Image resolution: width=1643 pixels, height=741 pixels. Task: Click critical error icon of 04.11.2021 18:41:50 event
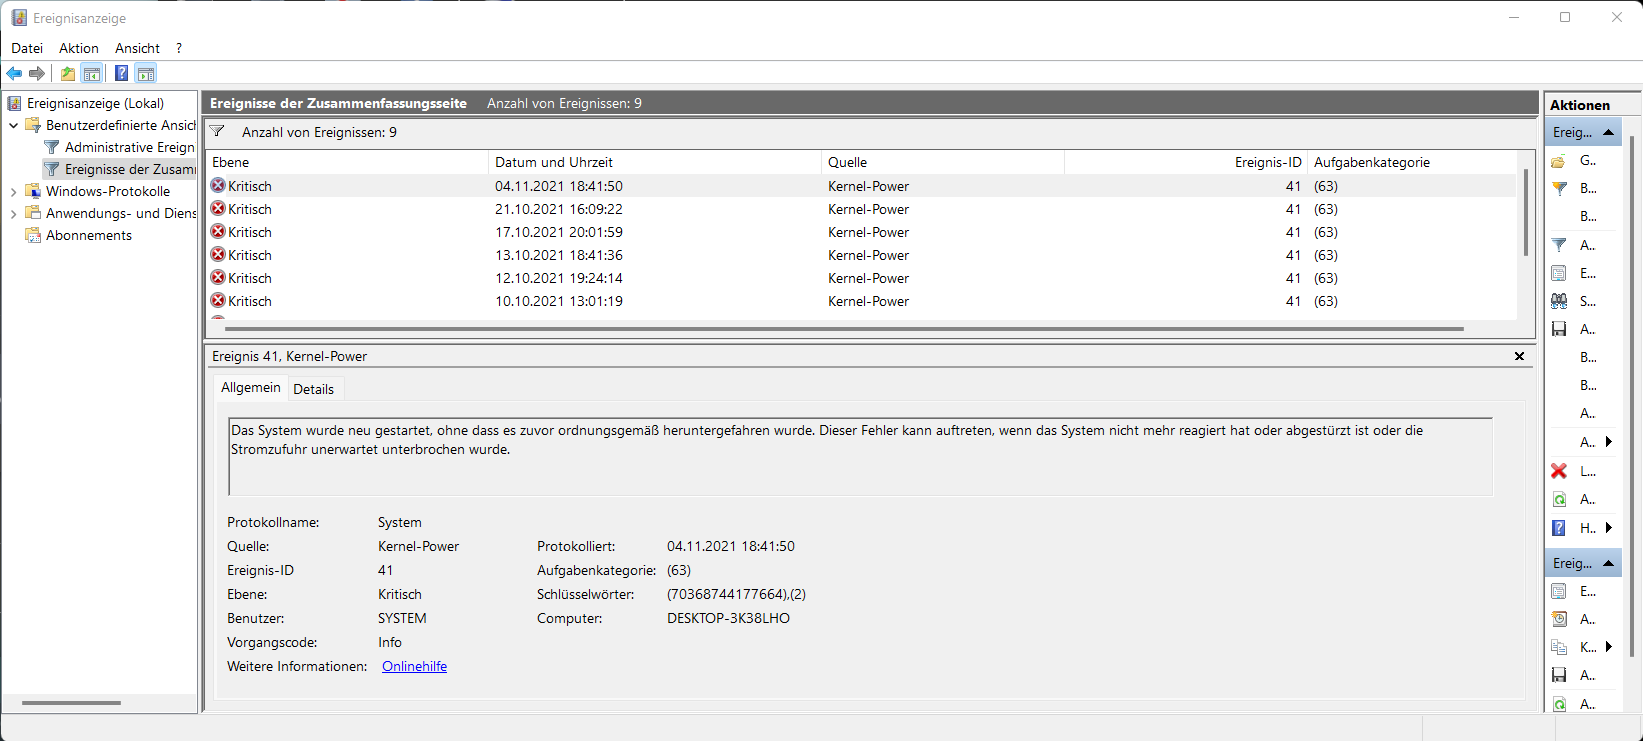click(x=218, y=185)
